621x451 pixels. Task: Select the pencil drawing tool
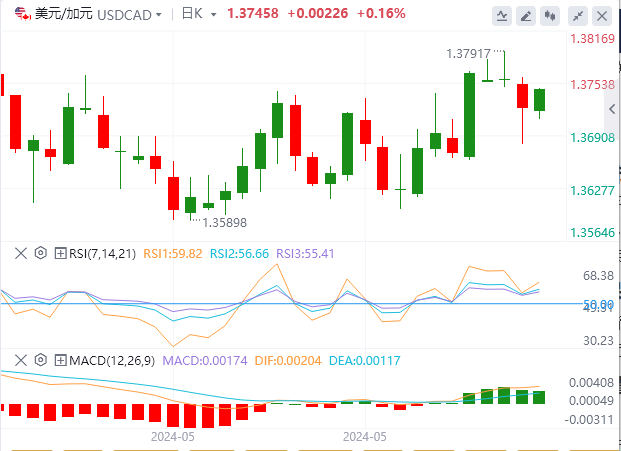pos(526,16)
